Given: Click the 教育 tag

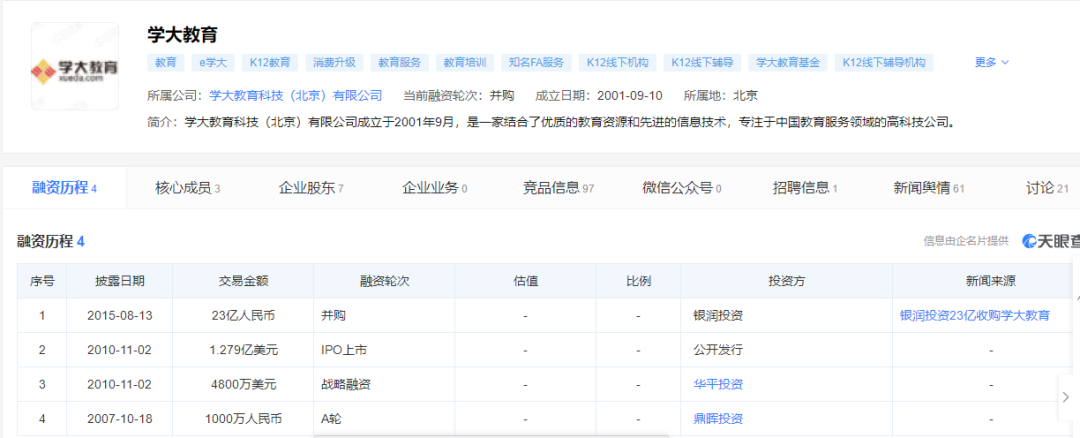Looking at the screenshot, I should click(165, 63).
